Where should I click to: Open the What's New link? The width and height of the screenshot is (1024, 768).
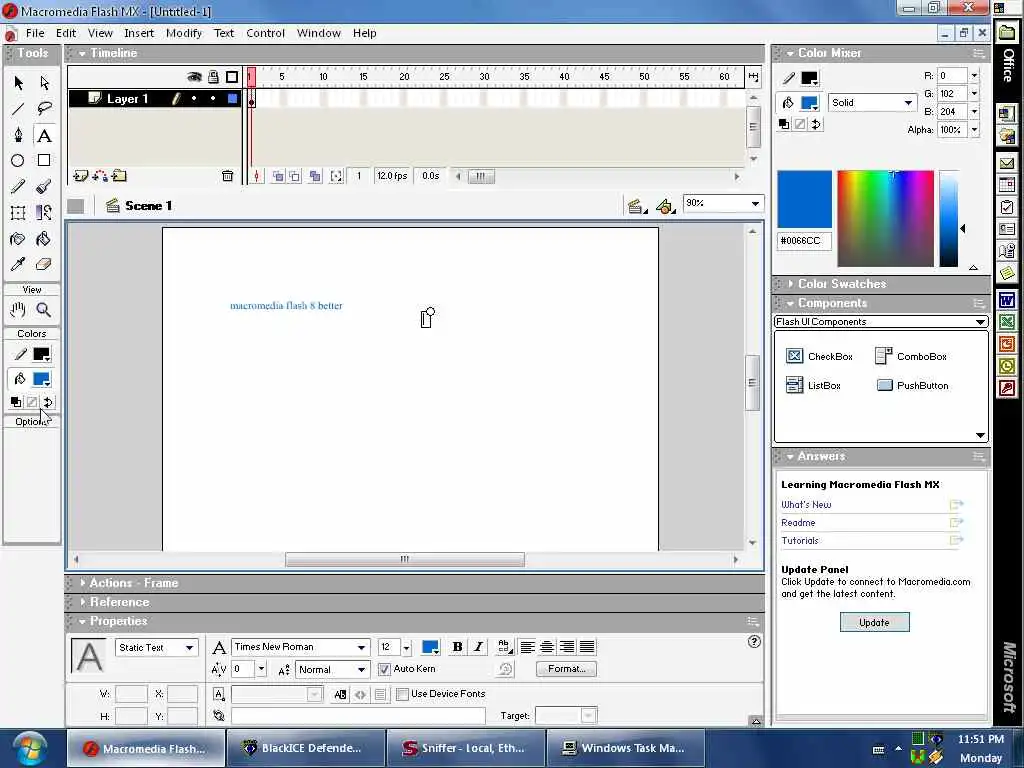806,505
